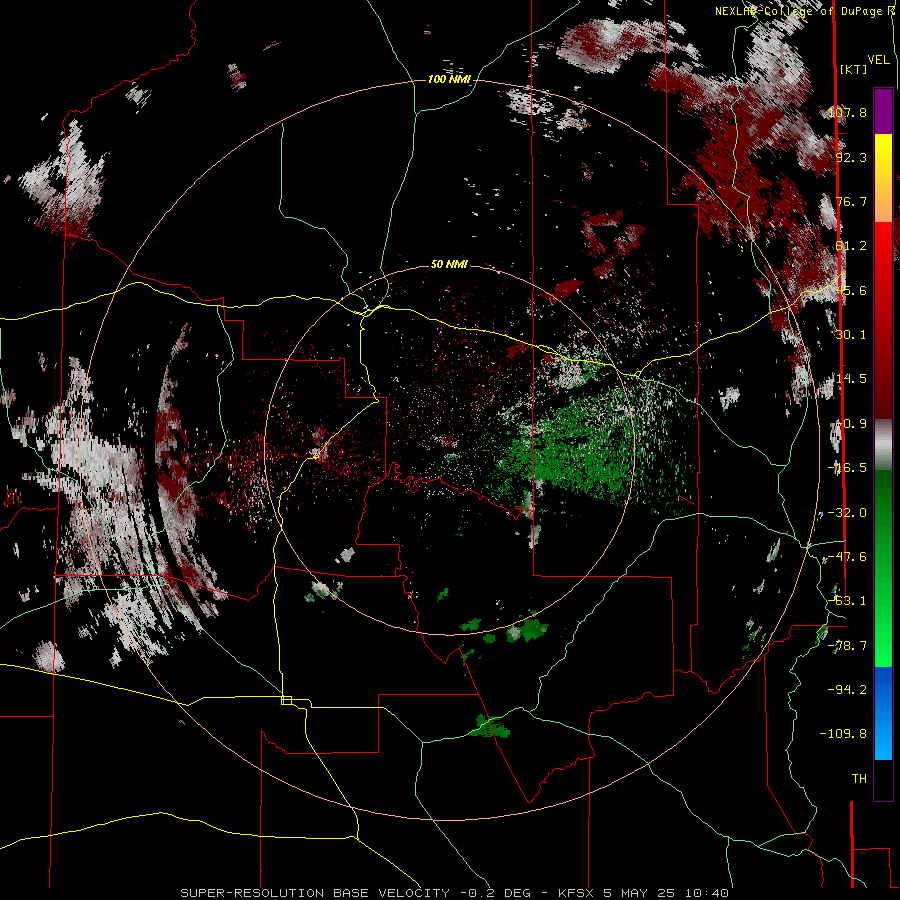The image size is (900, 900).
Task: Select the -16.5 value on velocity scale
Action: (848, 468)
